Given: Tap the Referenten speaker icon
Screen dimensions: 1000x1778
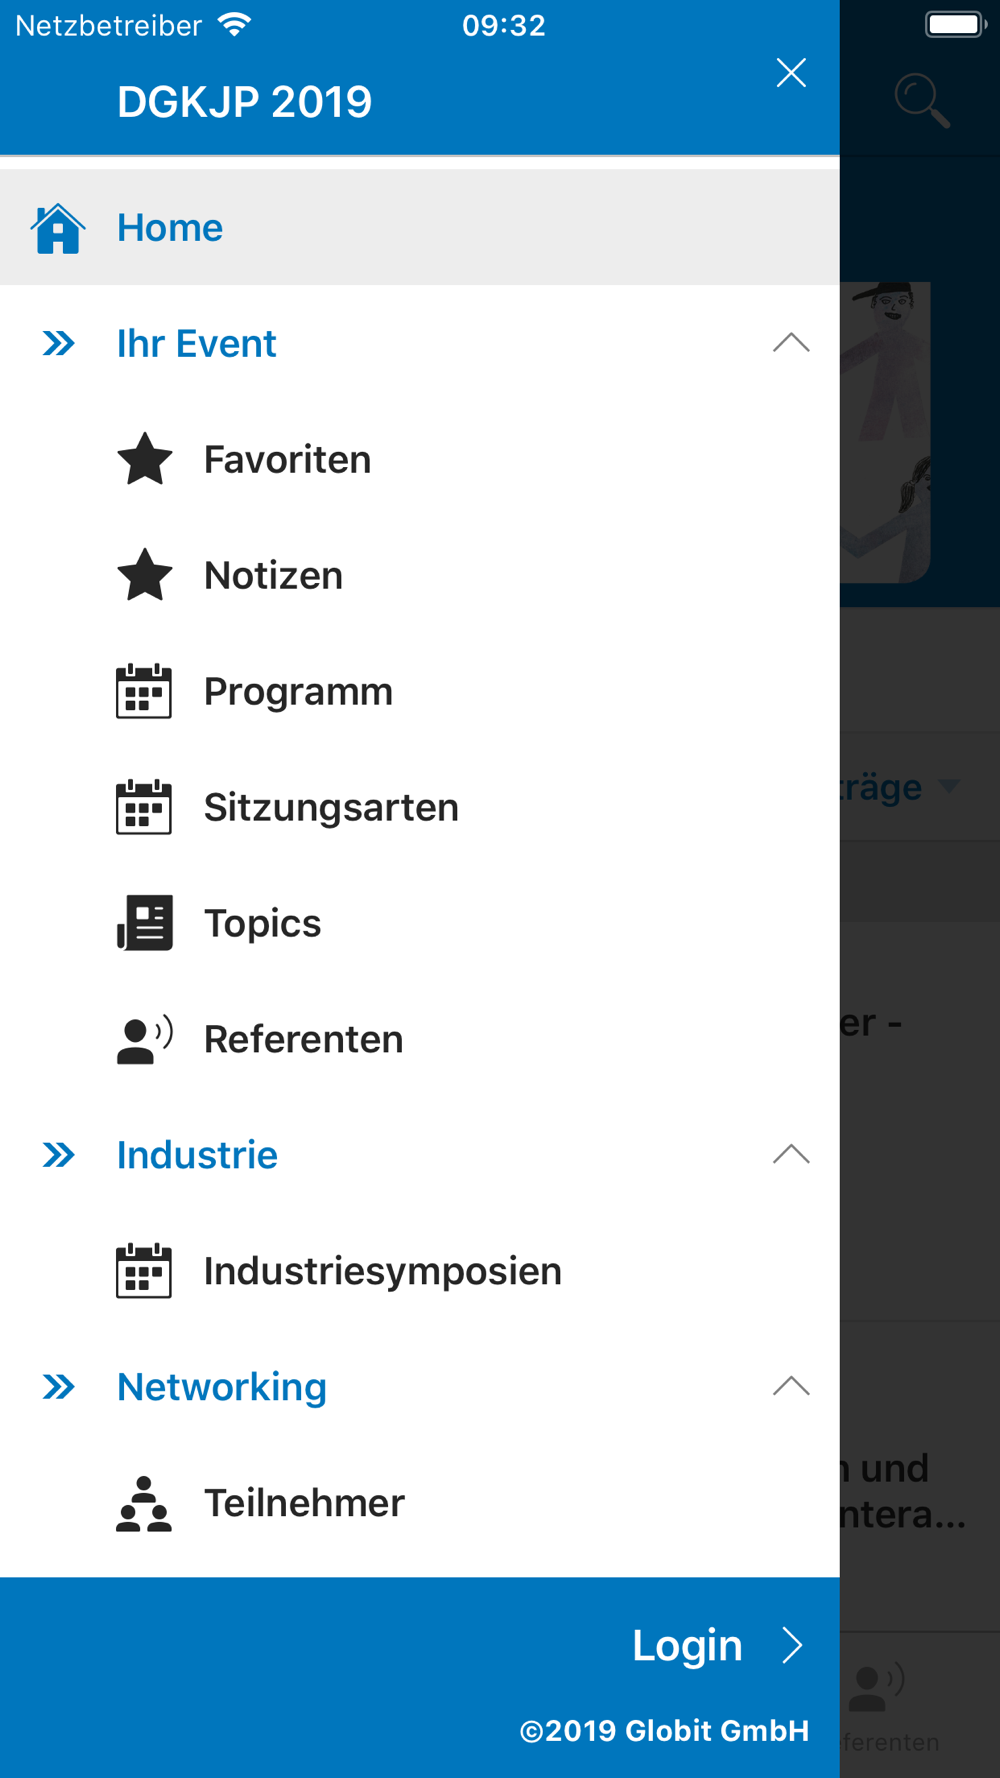Looking at the screenshot, I should 145,1040.
